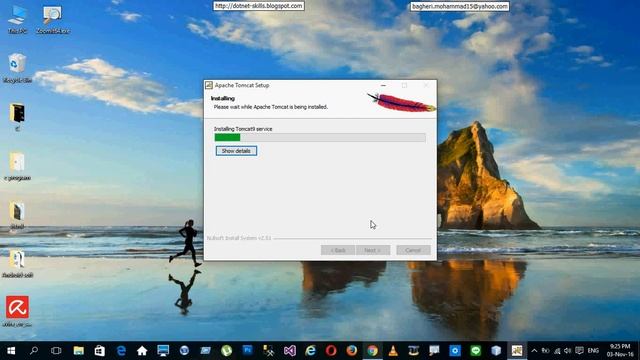Open the This PC desktop icon

click(17, 19)
